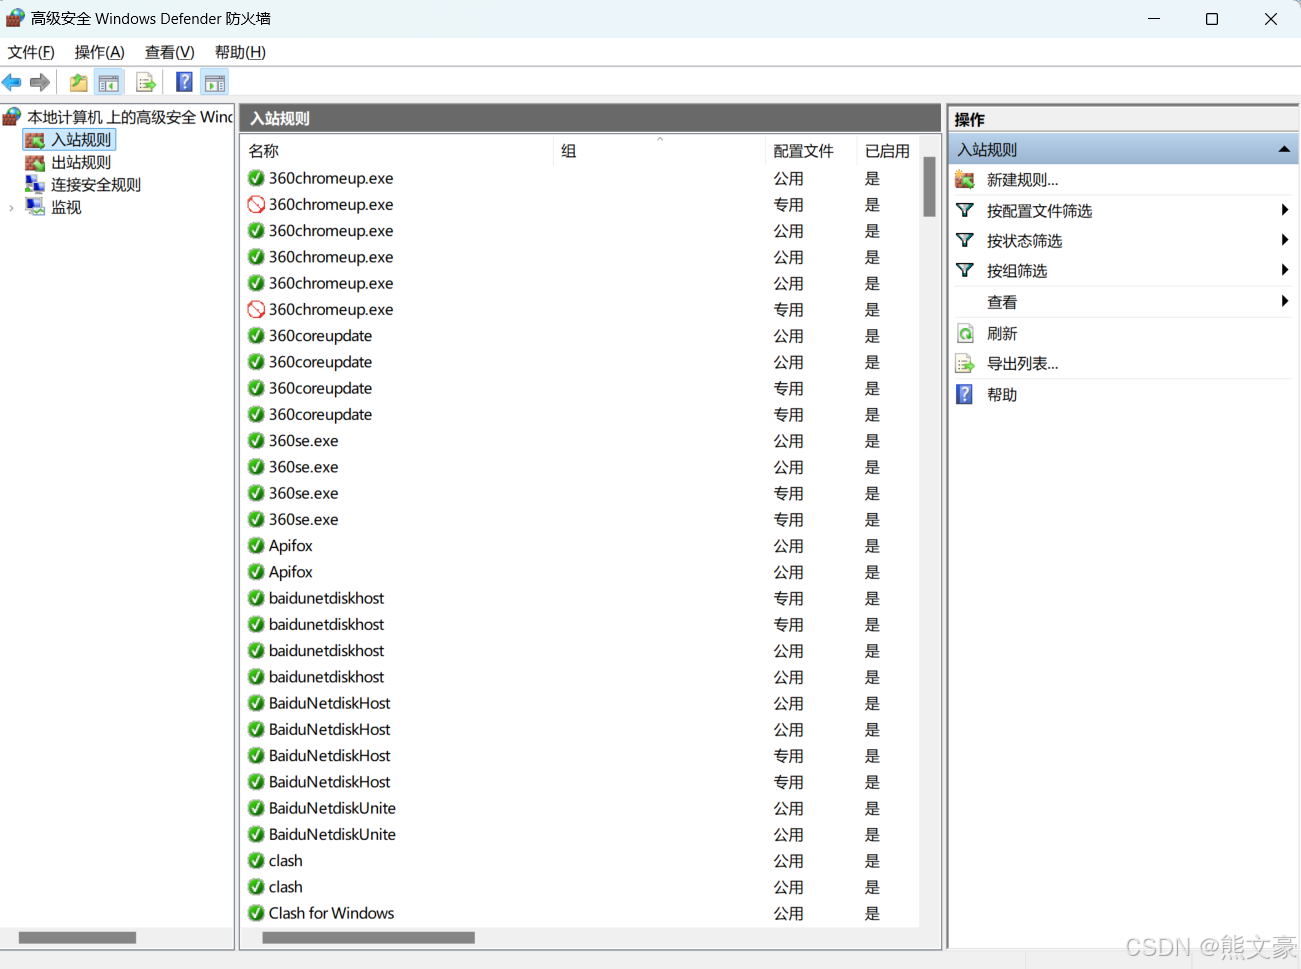Toggle the action pane toolbar icon
The width and height of the screenshot is (1301, 969).
[215, 83]
